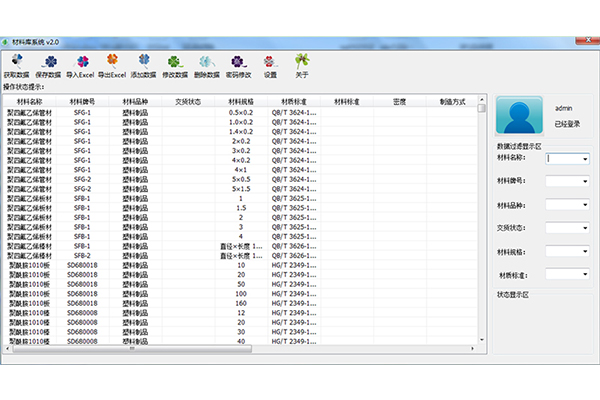Expand the 材质标准 filter dropdown
The height and width of the screenshot is (400, 600).
click(x=583, y=276)
